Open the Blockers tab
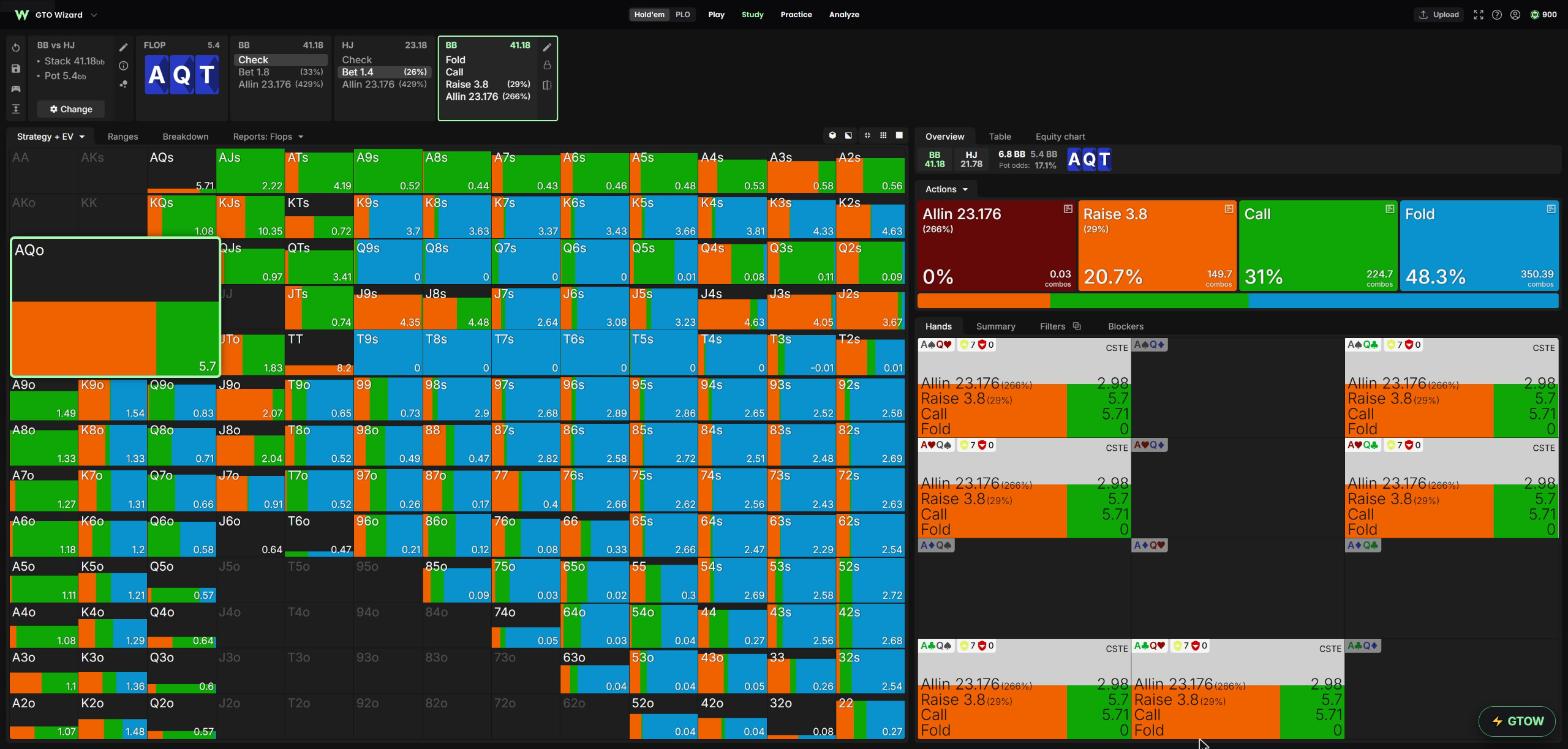This screenshot has width=1568, height=749. click(x=1125, y=326)
